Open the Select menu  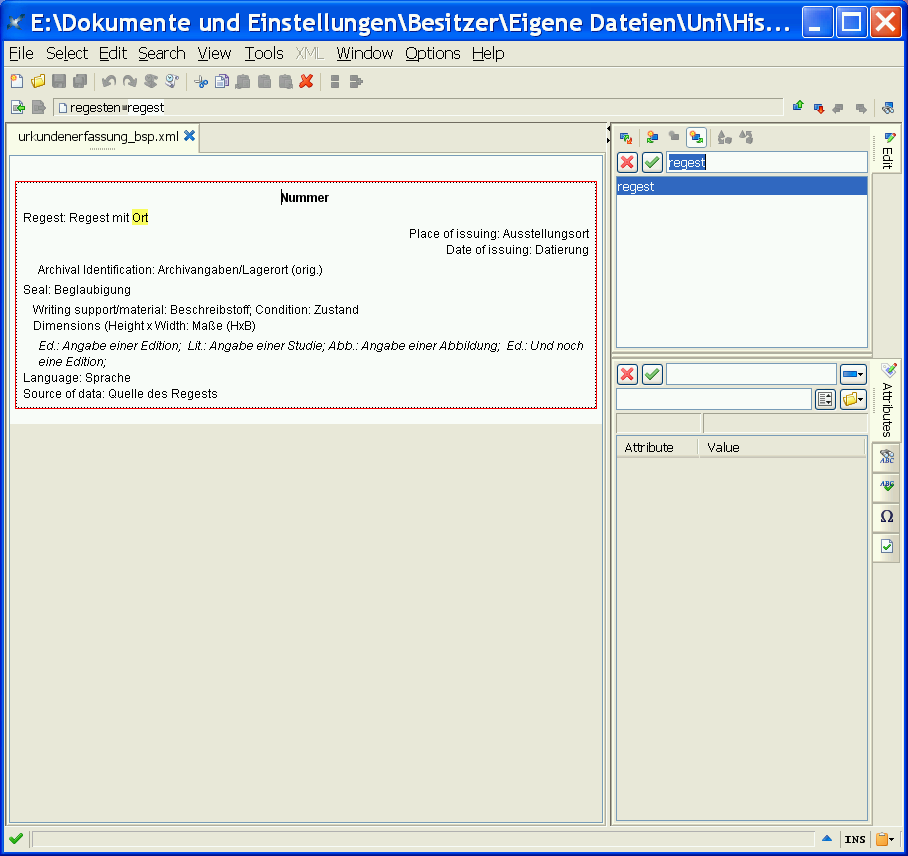(x=67, y=54)
